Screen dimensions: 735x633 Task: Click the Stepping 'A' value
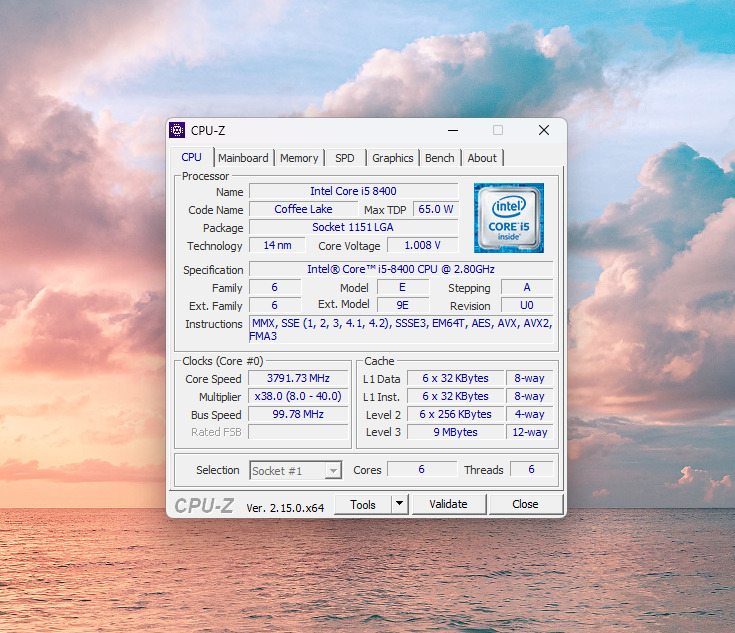point(527,287)
